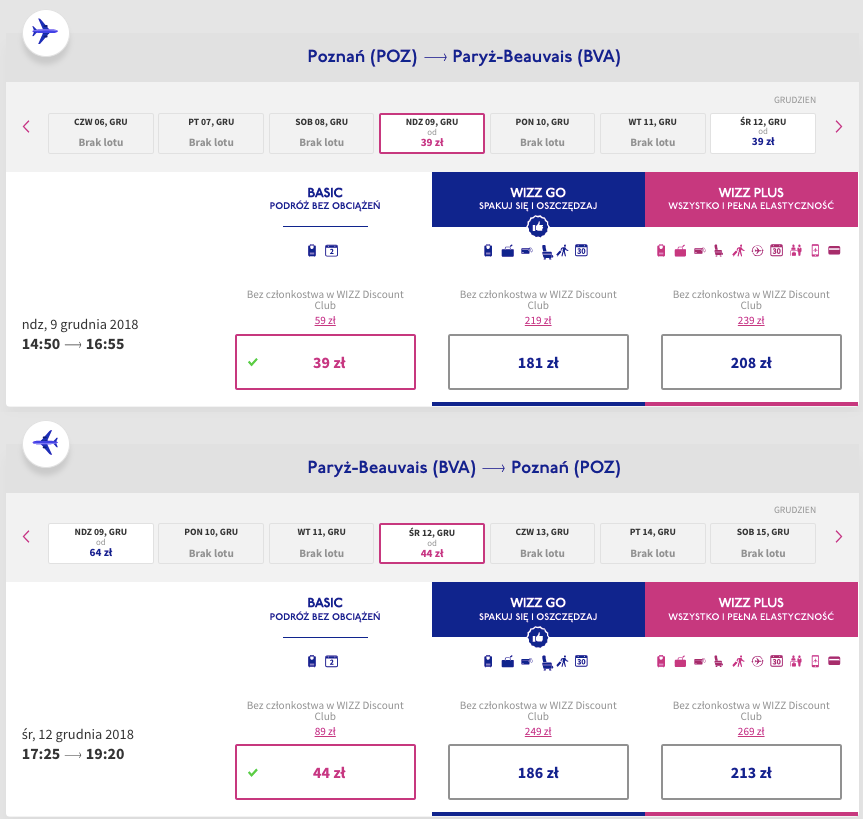Open return 249 zł non-member price link

(x=538, y=731)
